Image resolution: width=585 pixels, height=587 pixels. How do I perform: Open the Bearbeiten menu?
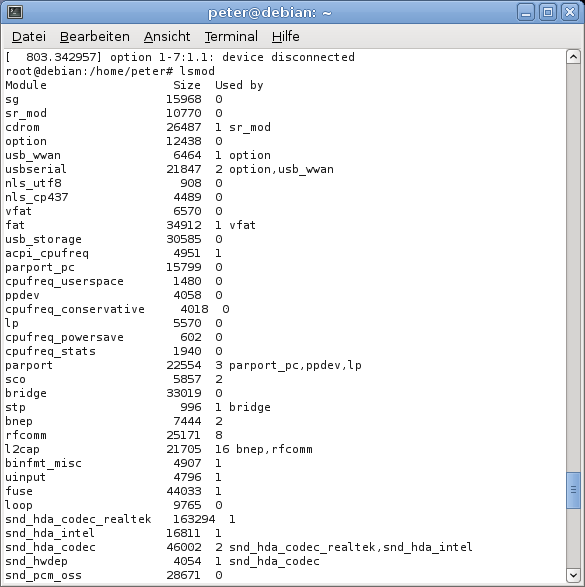coord(95,37)
